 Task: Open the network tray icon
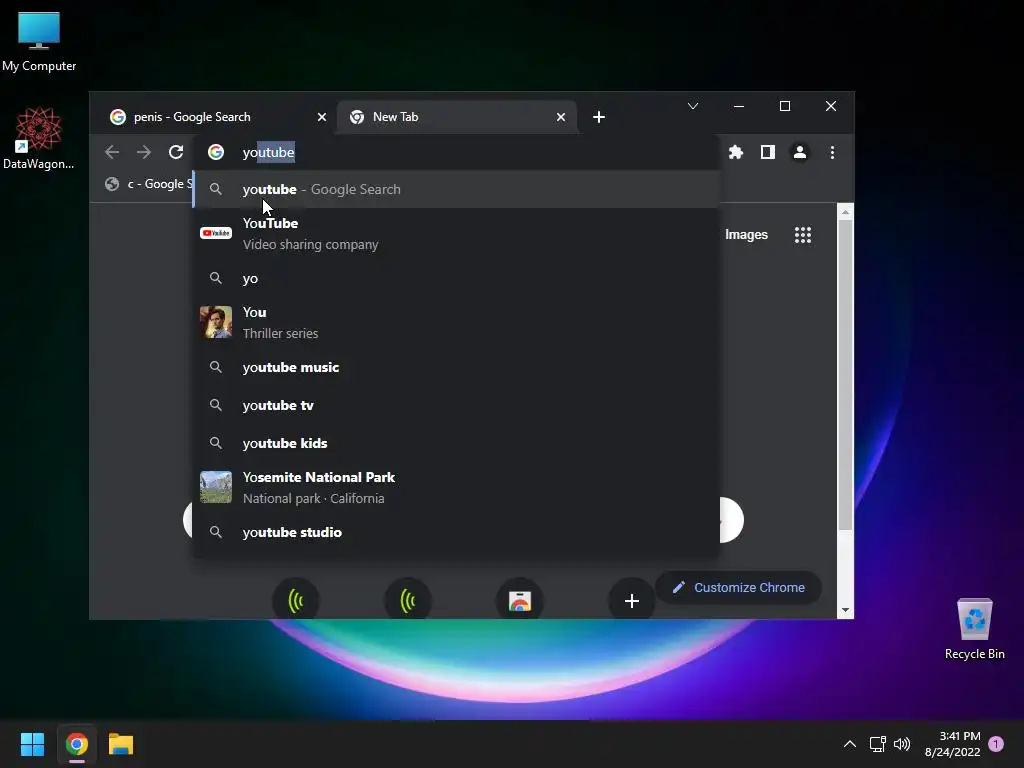click(878, 744)
